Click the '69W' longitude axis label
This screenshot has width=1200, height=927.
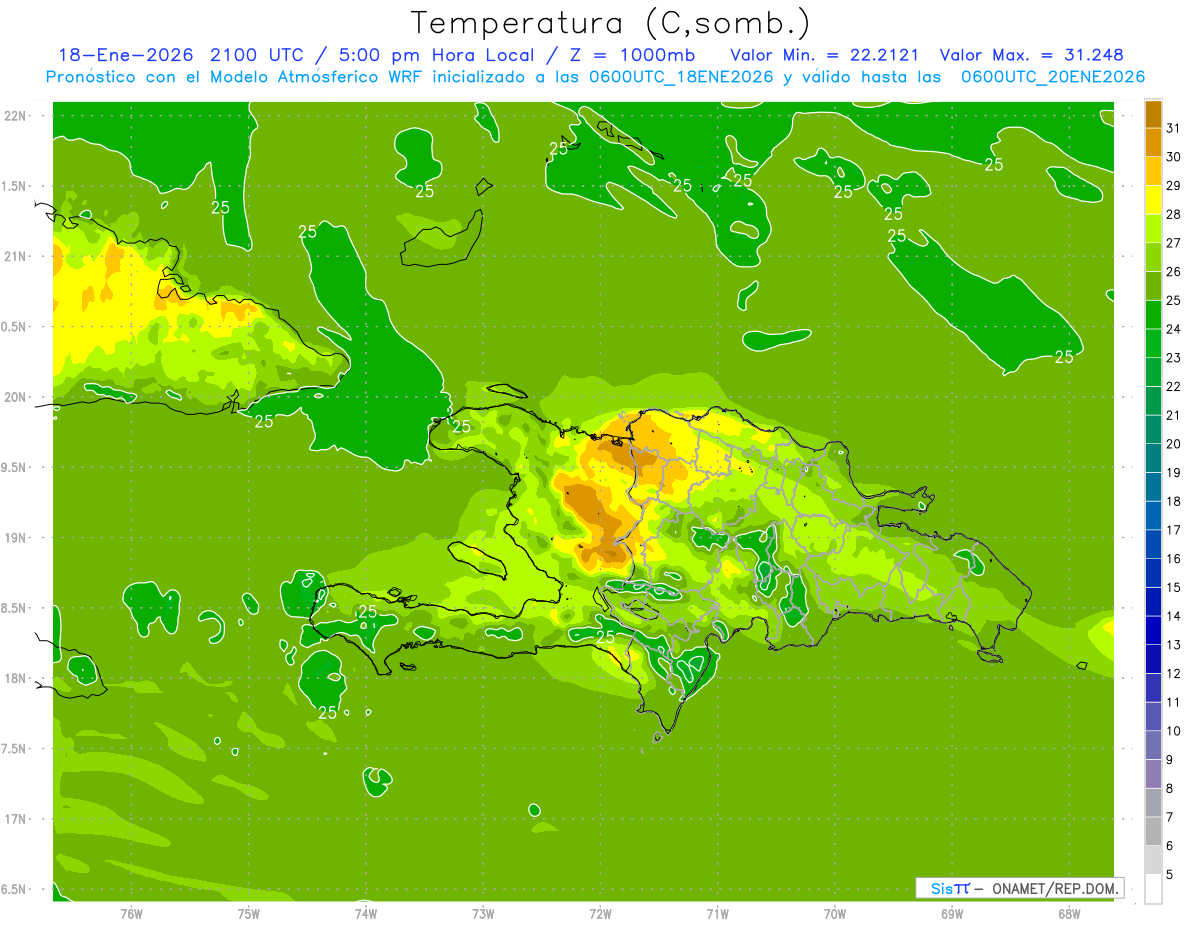click(x=951, y=914)
